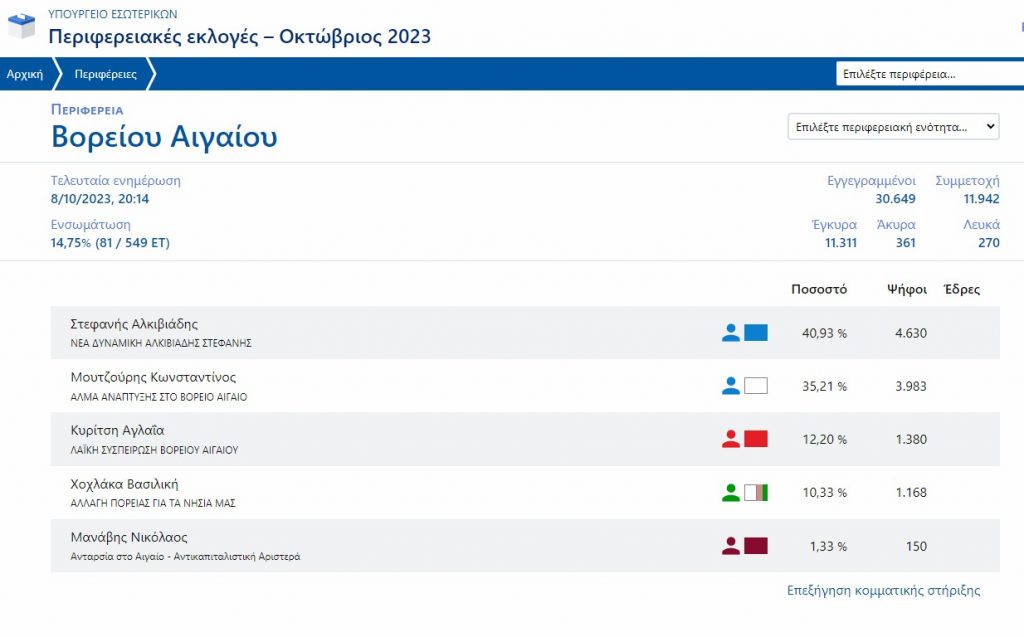Click red person icon for Κυρίτση Αγλαΐα

[731, 439]
